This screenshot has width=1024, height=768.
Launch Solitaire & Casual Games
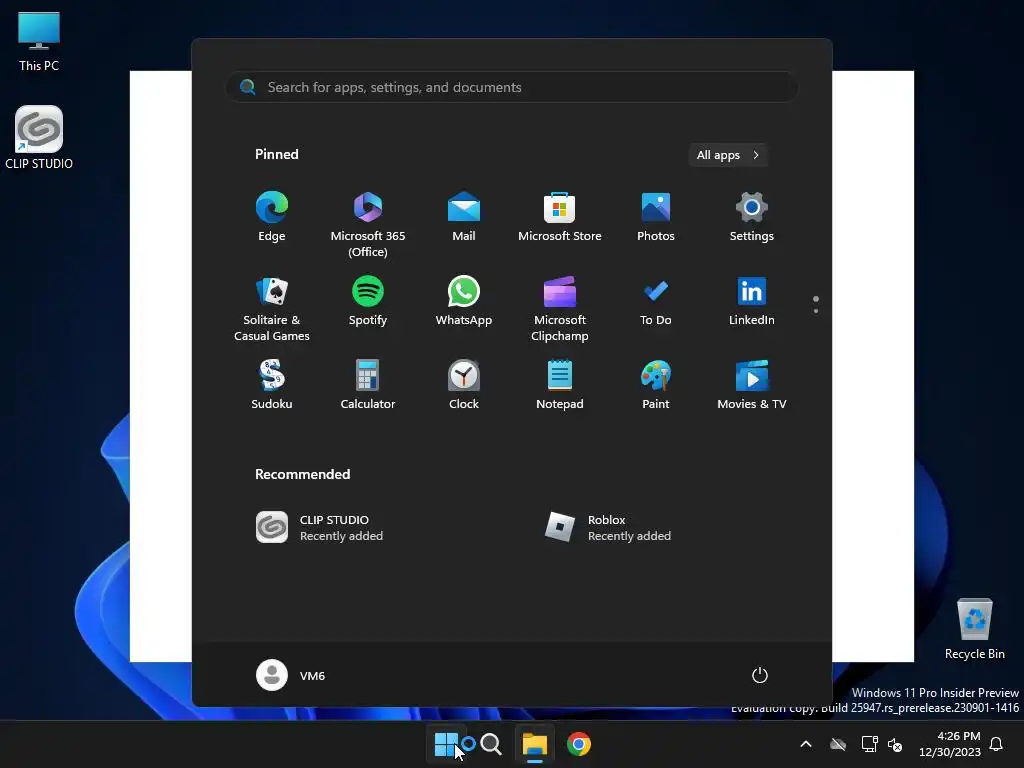(272, 308)
